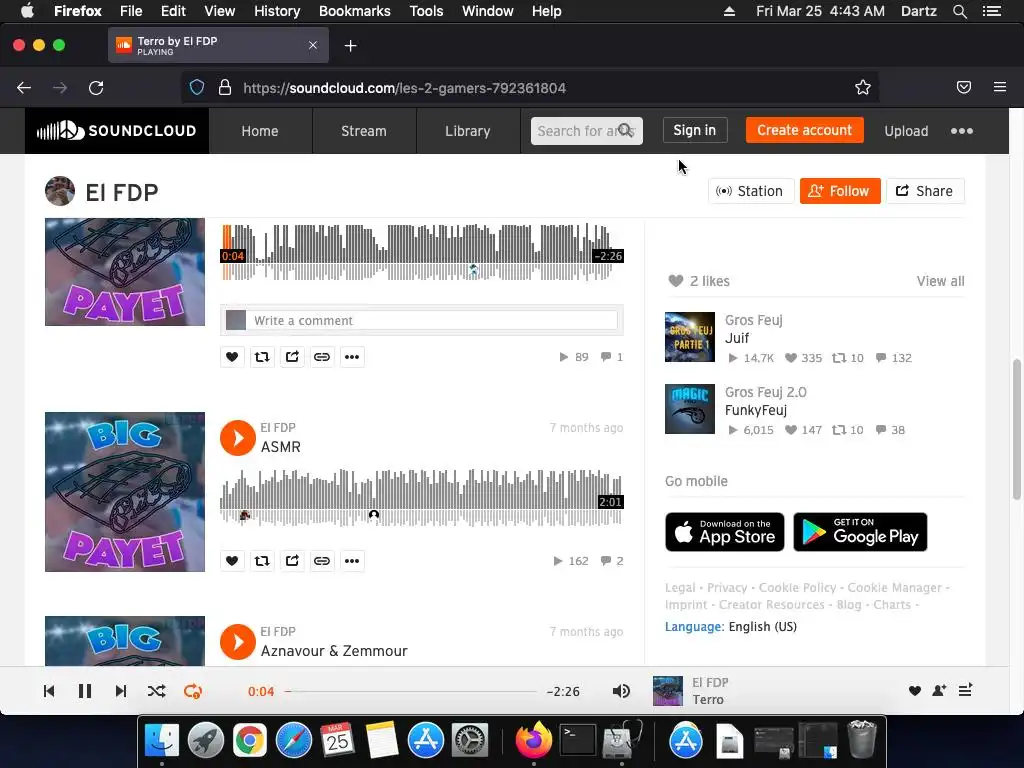The width and height of the screenshot is (1024, 768).
Task: Go back in Firefox
Action: pyautogui.click(x=24, y=88)
